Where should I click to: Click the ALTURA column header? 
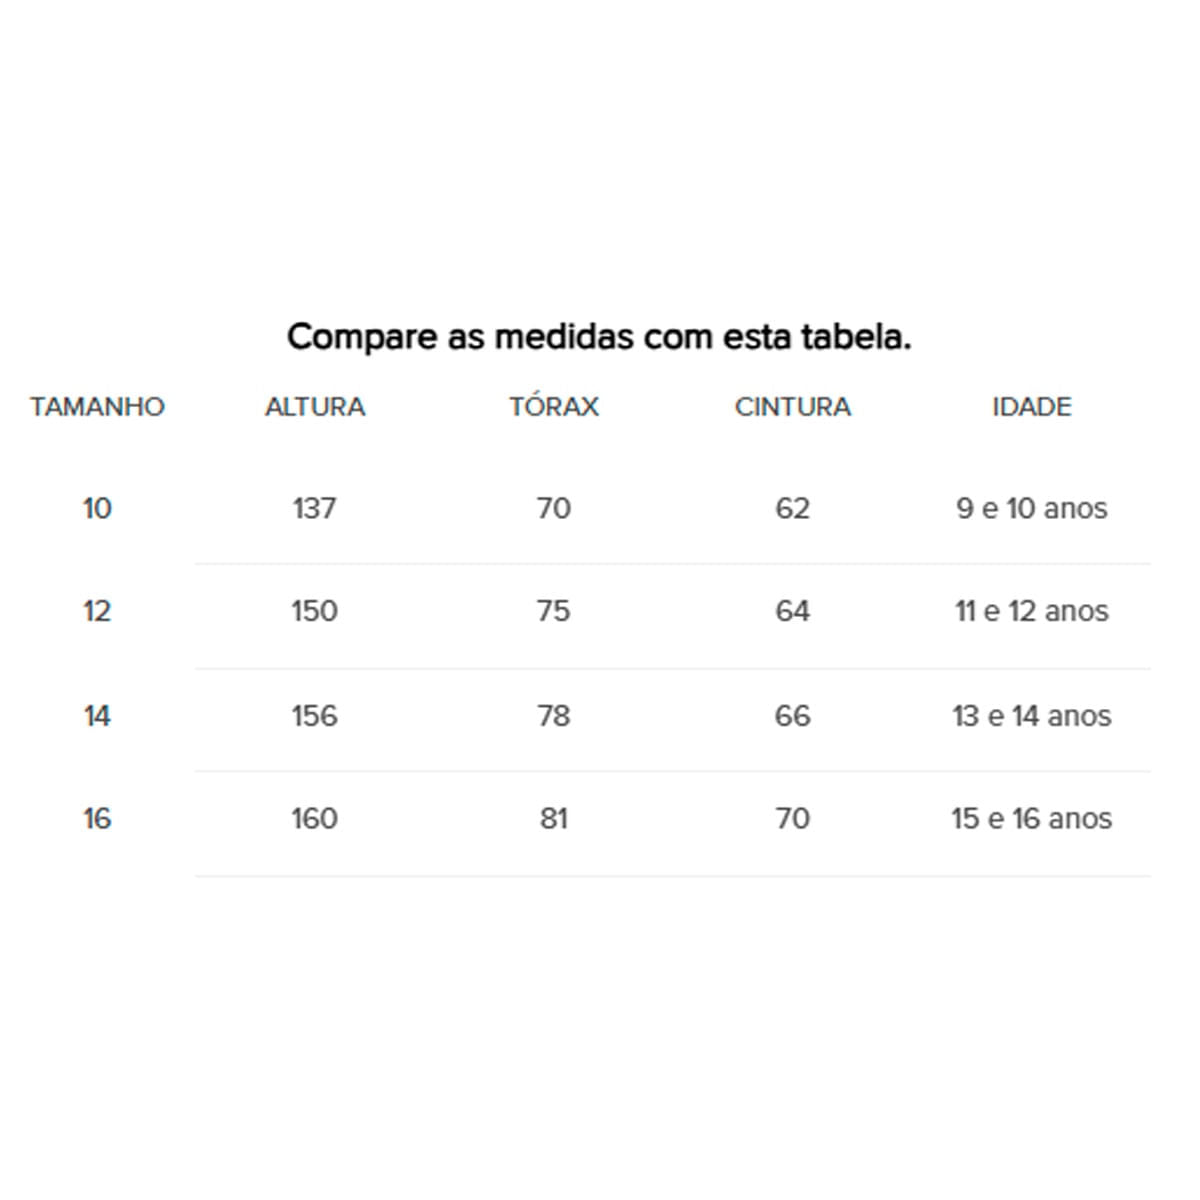[x=314, y=407]
